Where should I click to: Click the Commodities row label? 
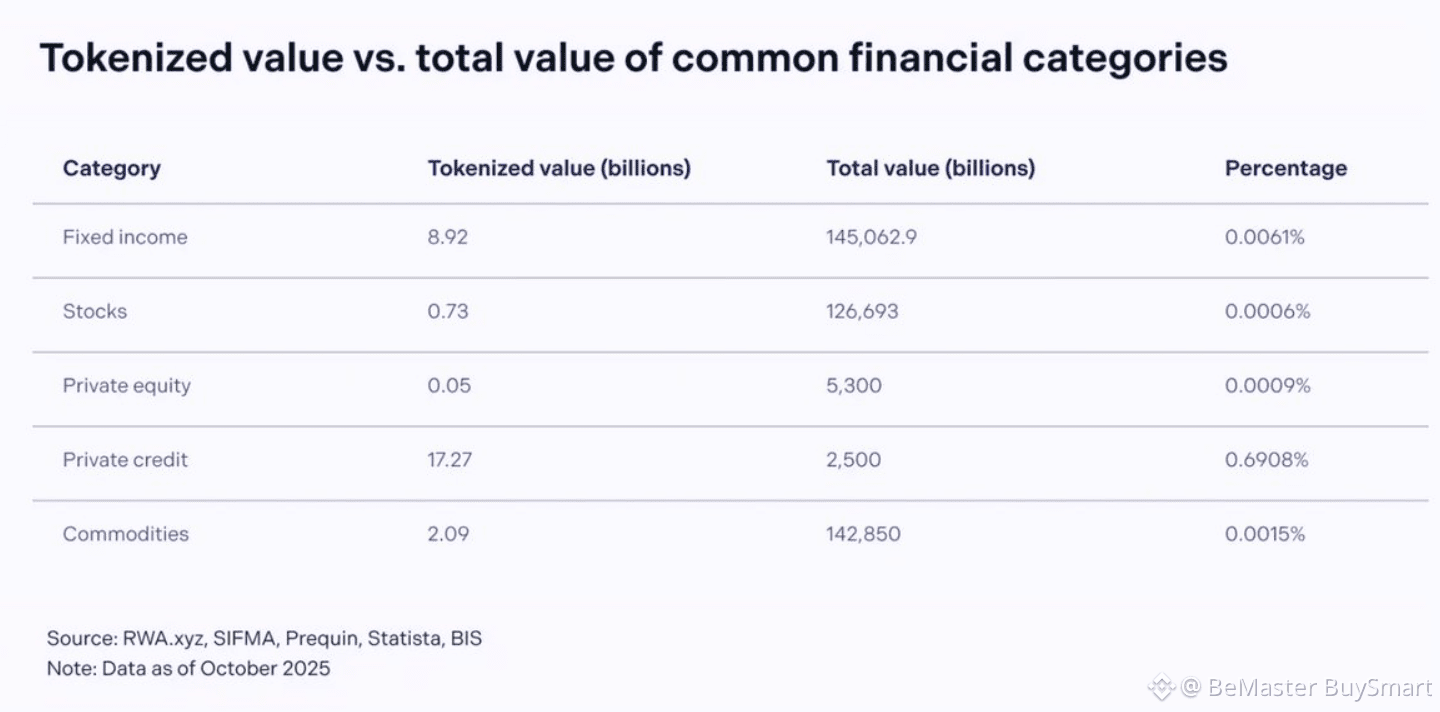tap(125, 534)
